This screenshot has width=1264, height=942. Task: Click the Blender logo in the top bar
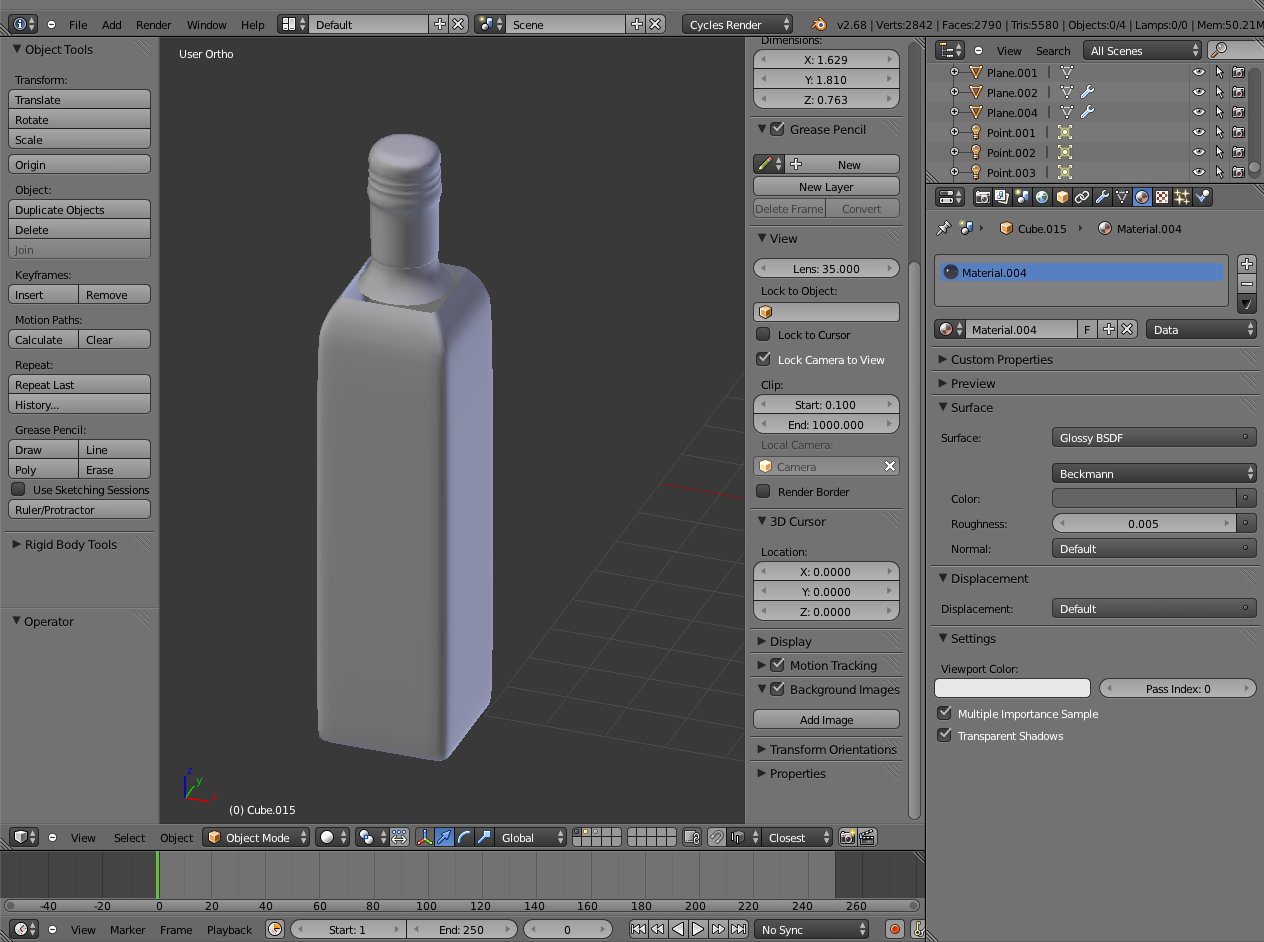pyautogui.click(x=819, y=24)
